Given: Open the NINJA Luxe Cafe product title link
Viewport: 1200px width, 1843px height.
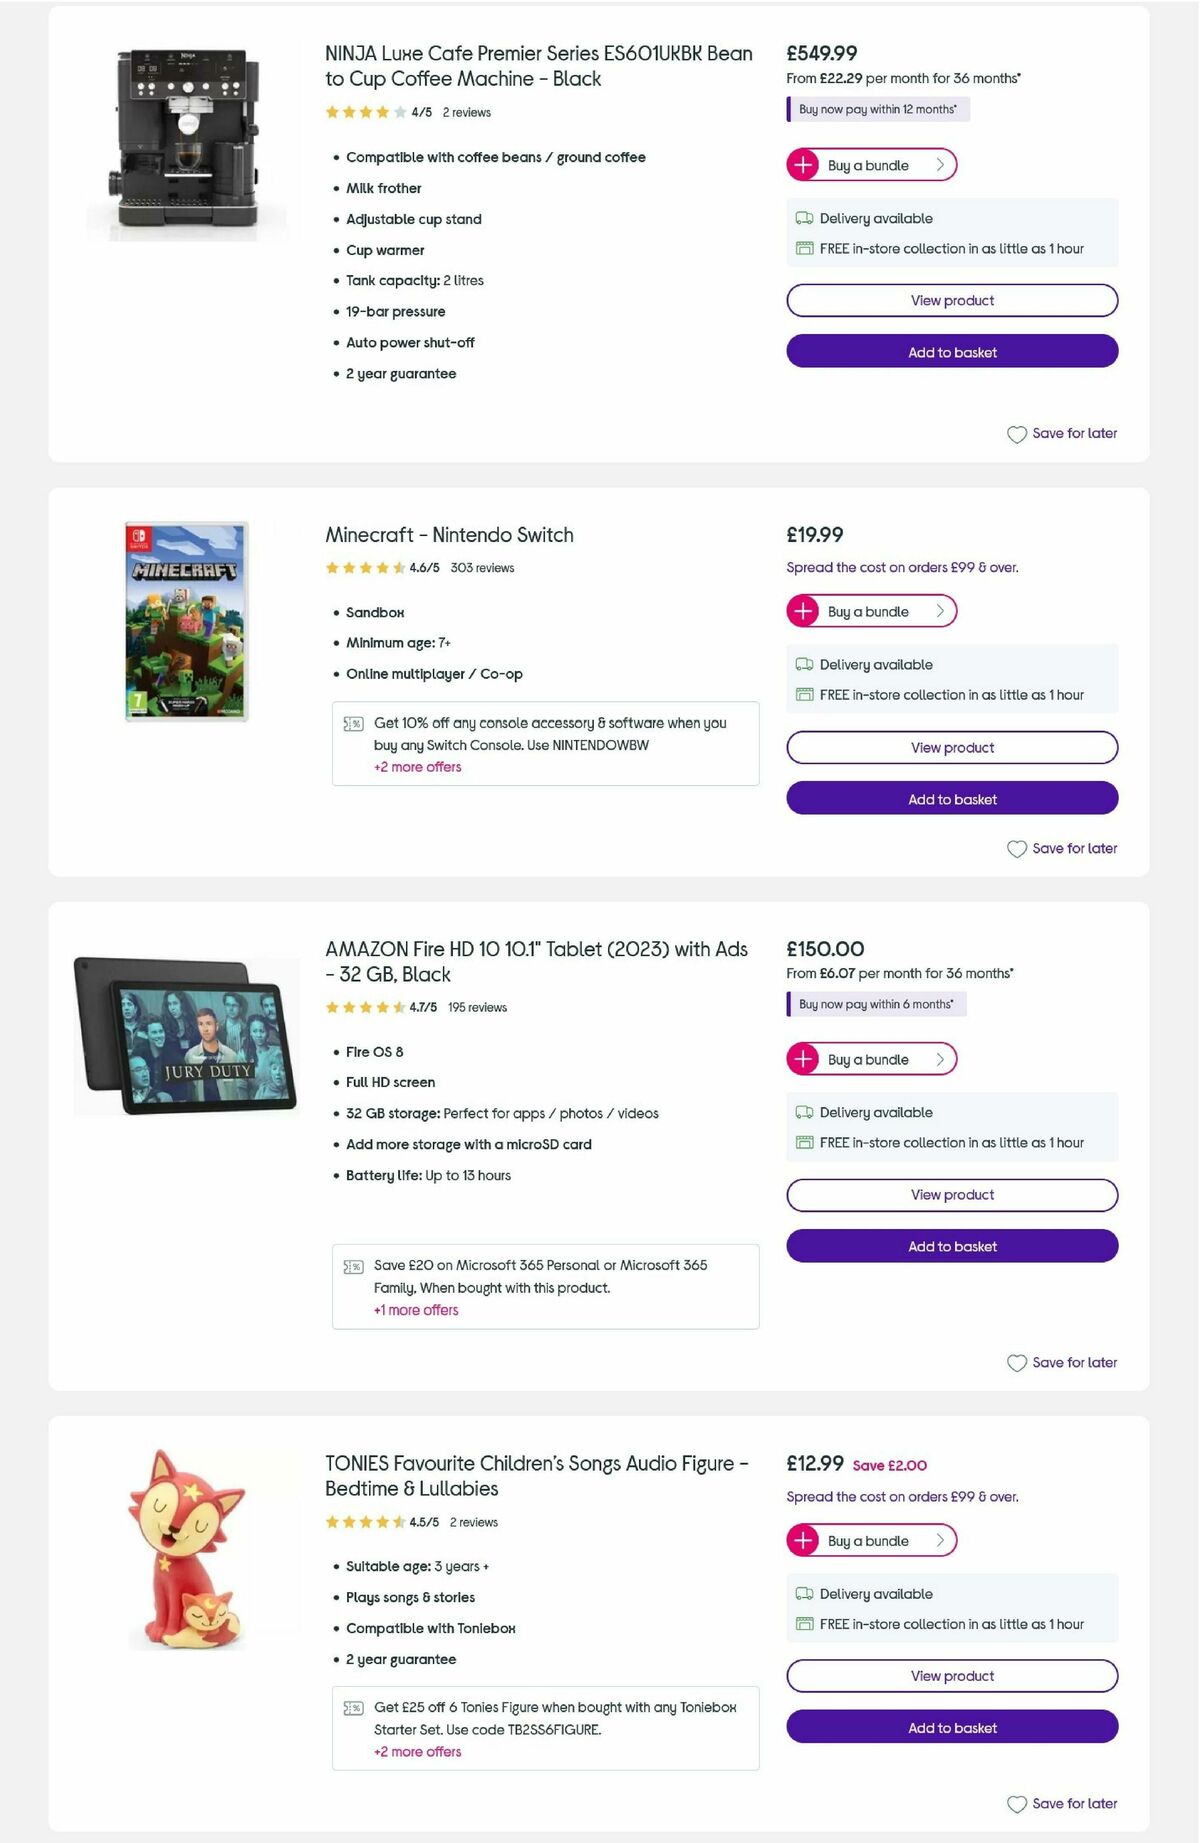Looking at the screenshot, I should (x=537, y=66).
